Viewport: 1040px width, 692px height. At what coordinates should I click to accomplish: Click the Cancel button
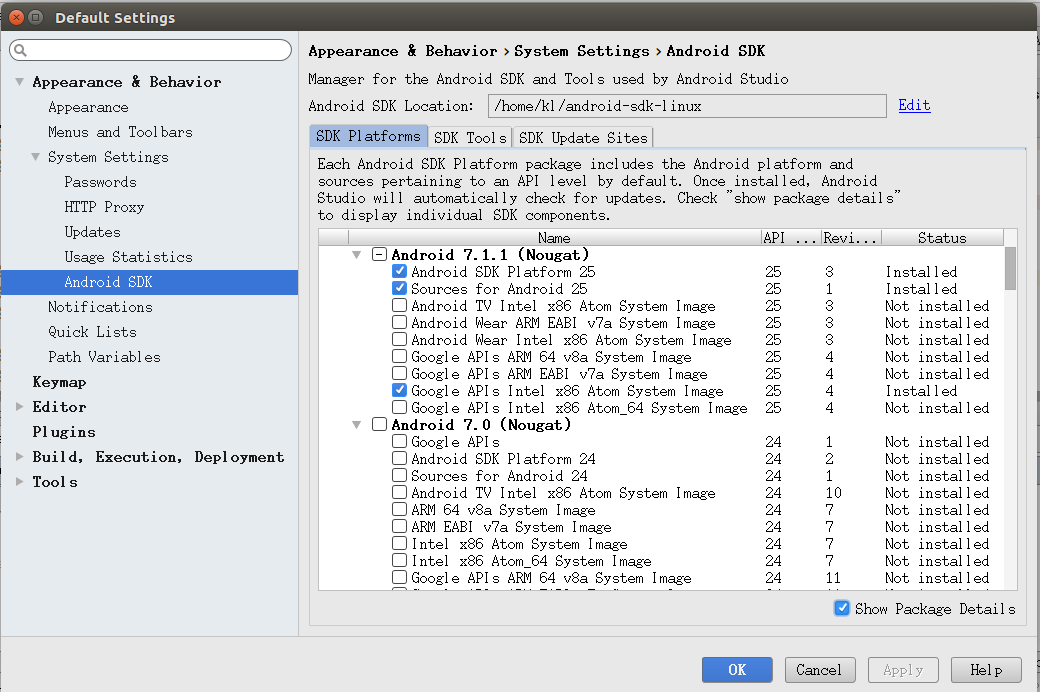(x=820, y=670)
